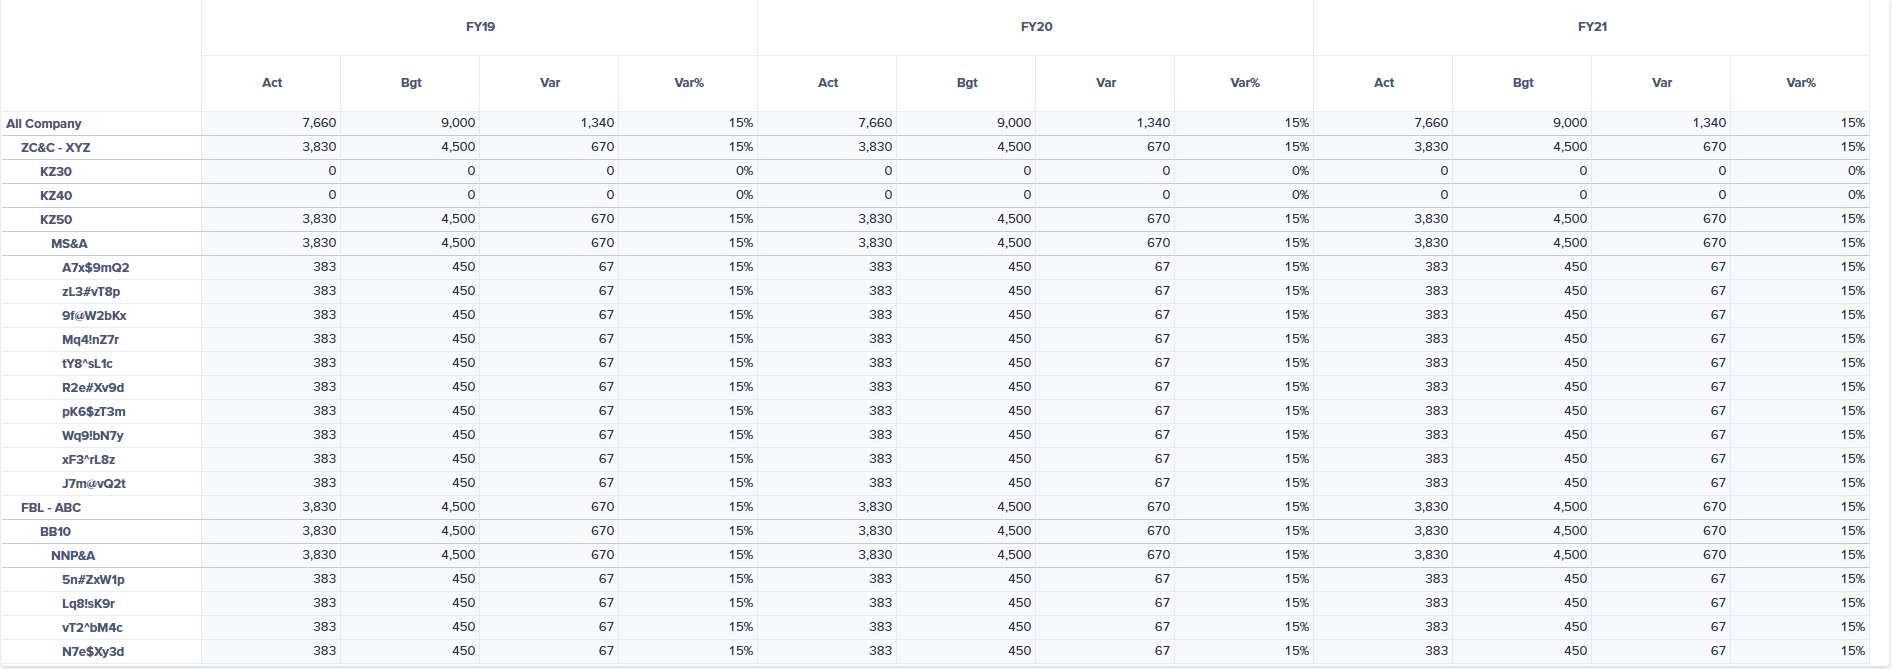Select the KZ50 row header
Screen dimensions: 1892x669
pos(56,220)
